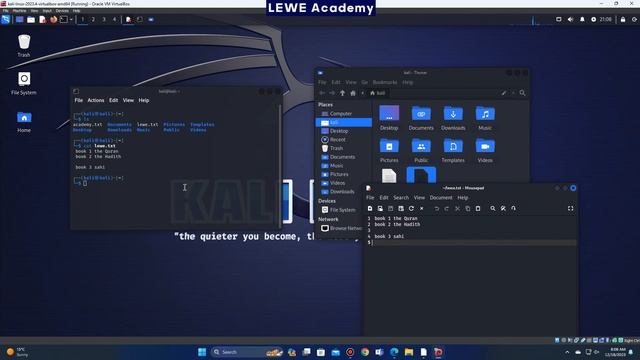Select the Pictures folder in Thunar file view
The width and height of the screenshot is (640, 360).
click(389, 150)
